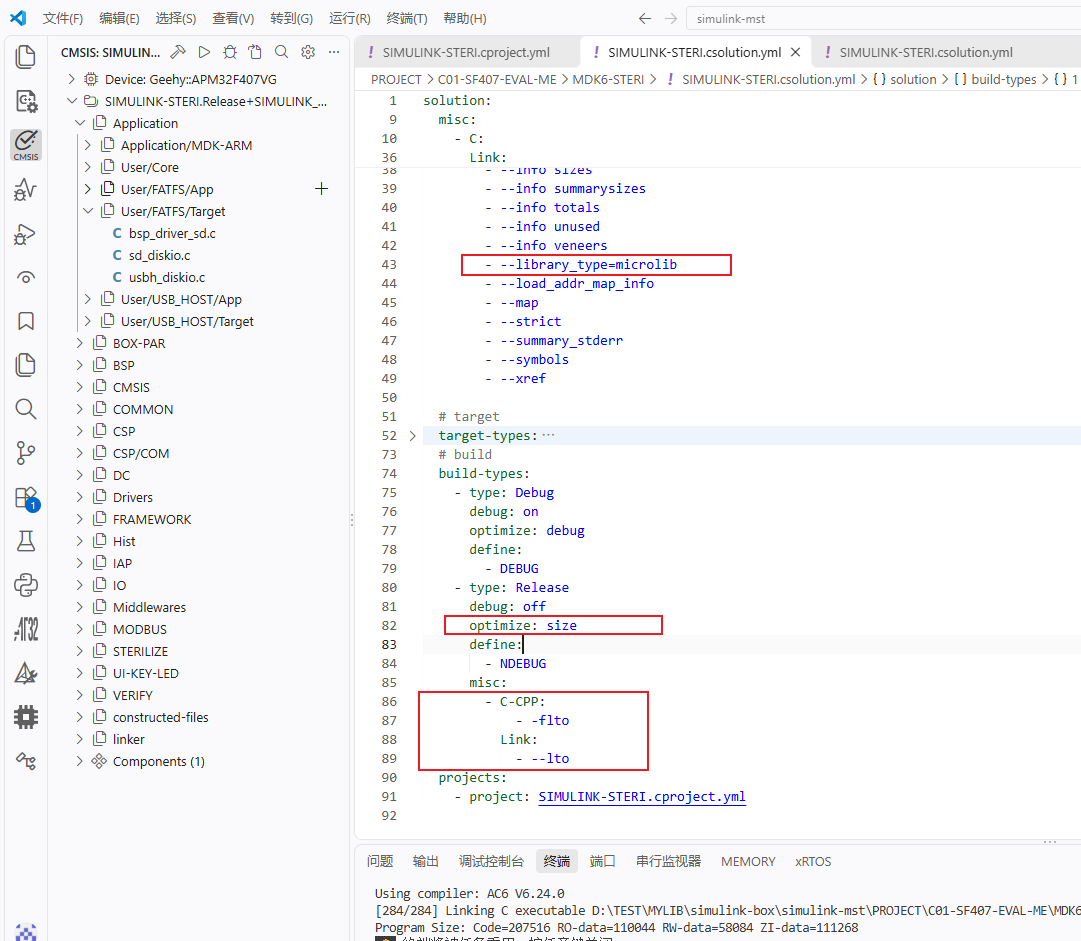
Task: Click the build hammer icon in CMSIS header
Action: pyautogui.click(x=178, y=52)
